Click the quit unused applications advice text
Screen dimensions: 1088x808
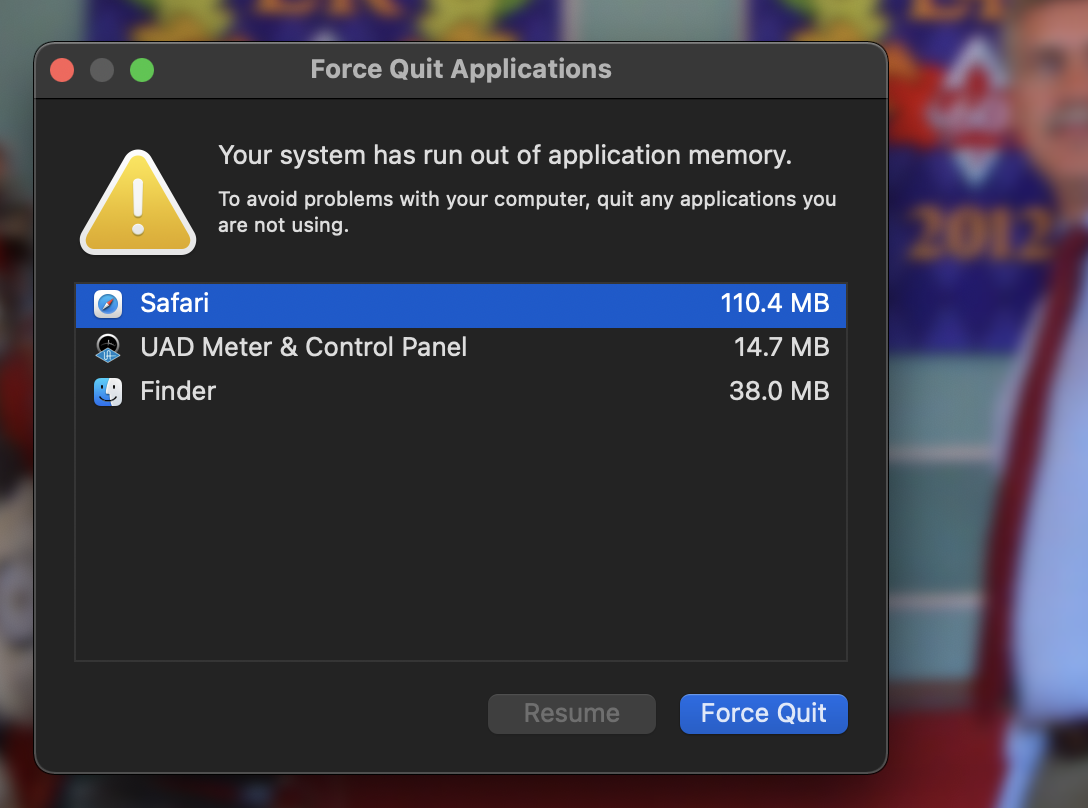[527, 211]
